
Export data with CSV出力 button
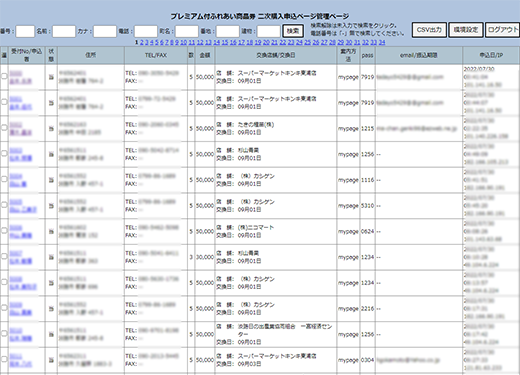pyautogui.click(x=429, y=30)
